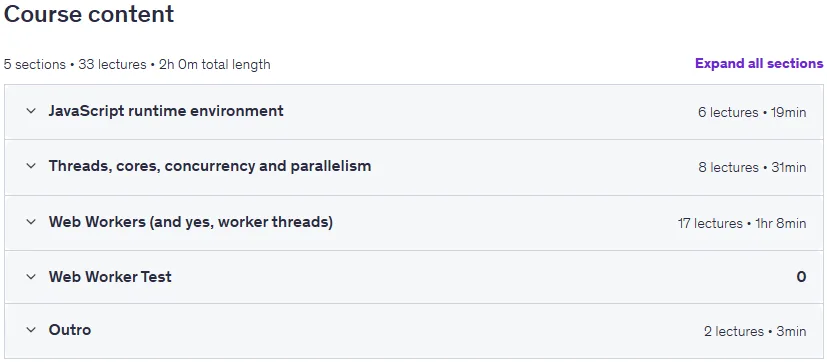827x362 pixels.
Task: Click the 33 lectures summary text
Action: pyautogui.click(x=112, y=64)
